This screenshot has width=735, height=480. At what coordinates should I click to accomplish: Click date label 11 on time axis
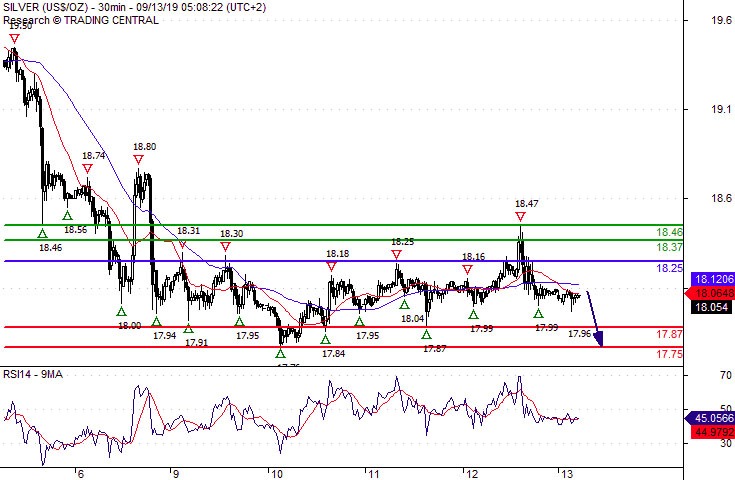373,474
